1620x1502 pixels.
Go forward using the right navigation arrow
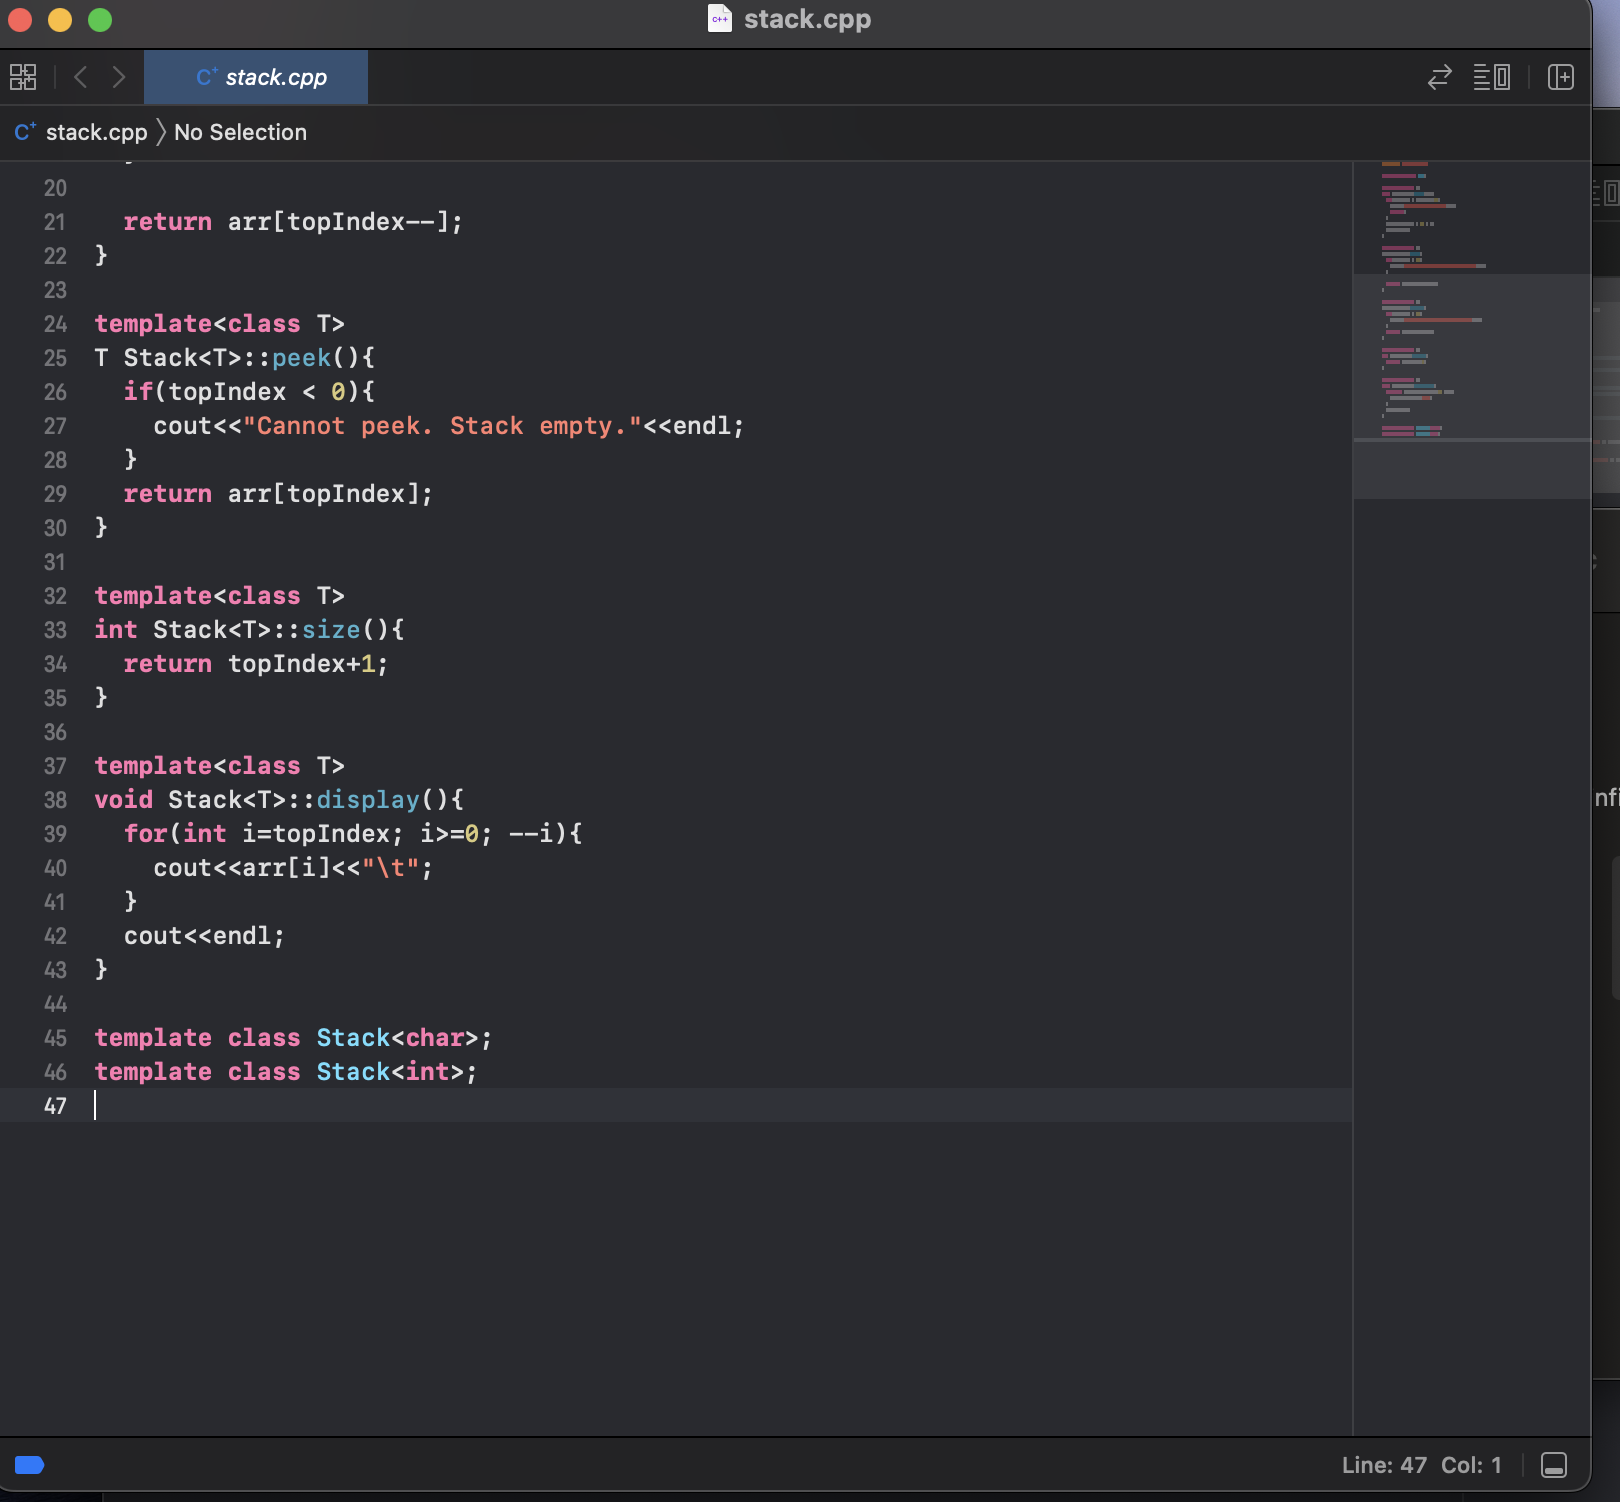119,76
